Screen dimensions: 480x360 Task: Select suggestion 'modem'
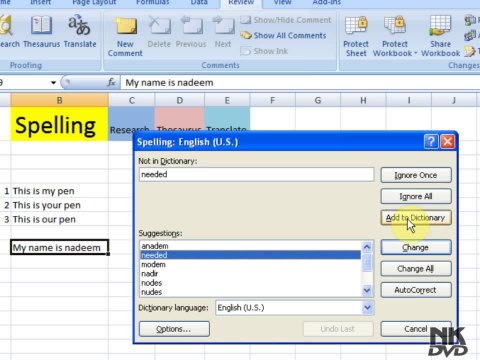(250, 264)
